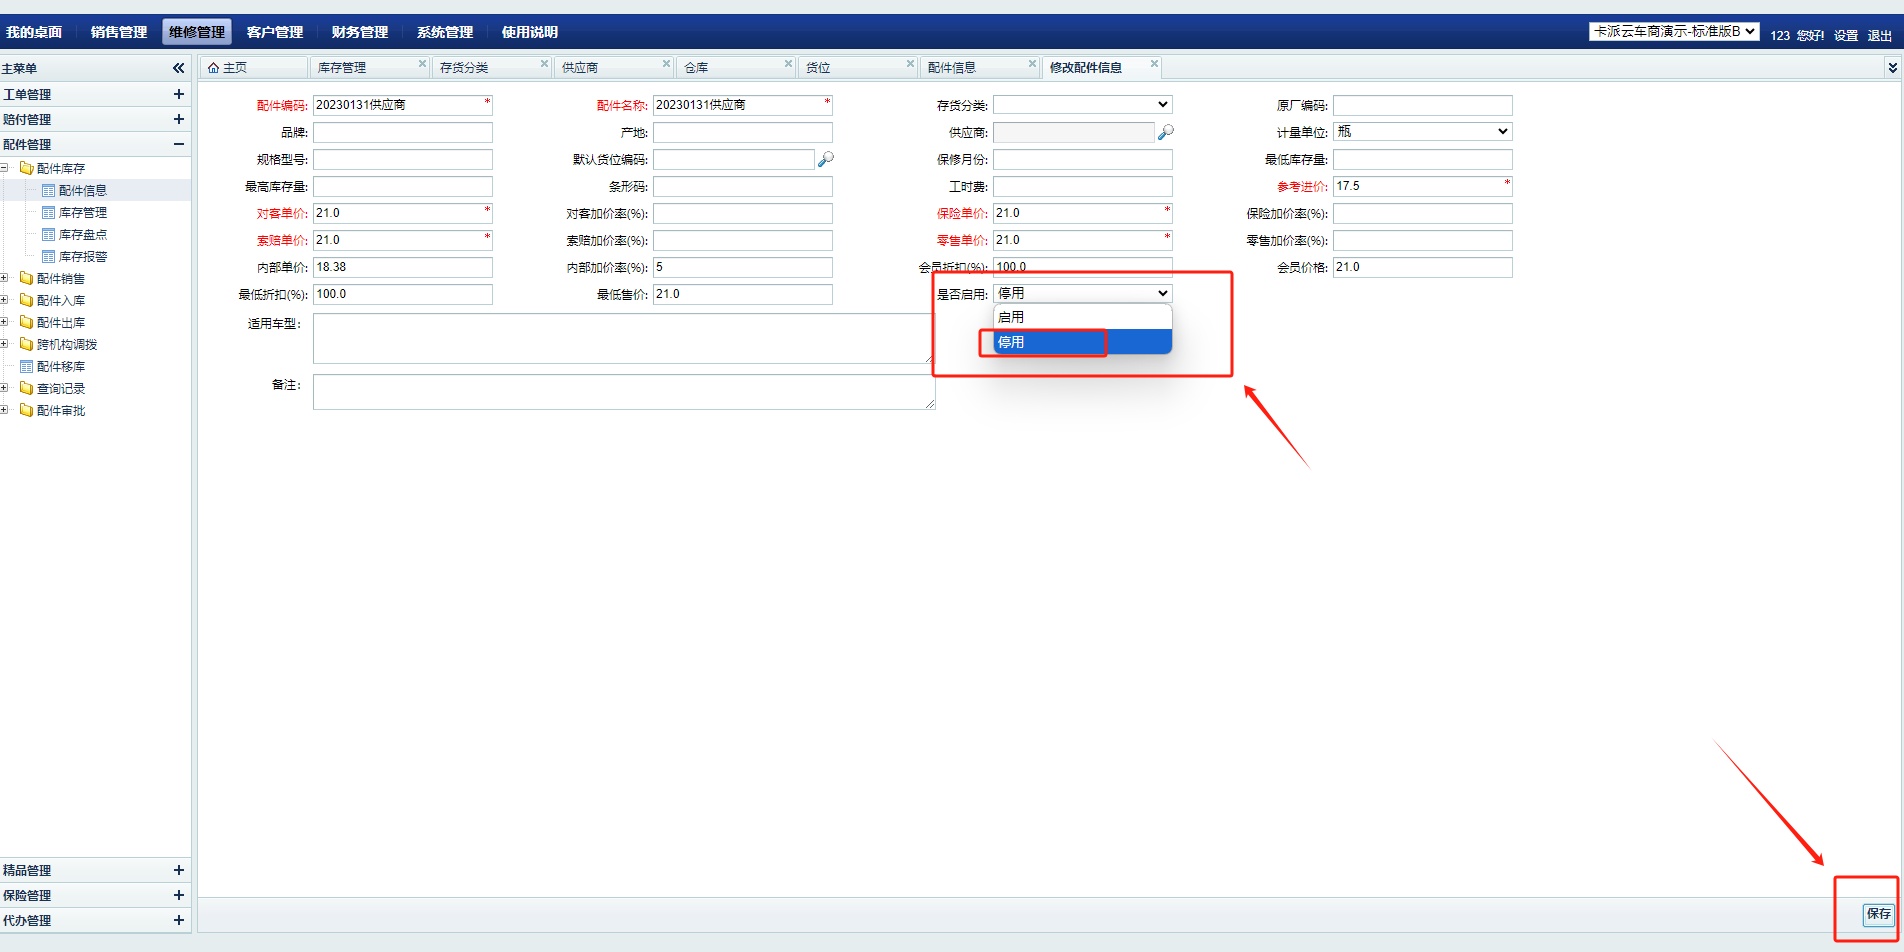Expand the 配件销售 folder

click(x=5, y=279)
